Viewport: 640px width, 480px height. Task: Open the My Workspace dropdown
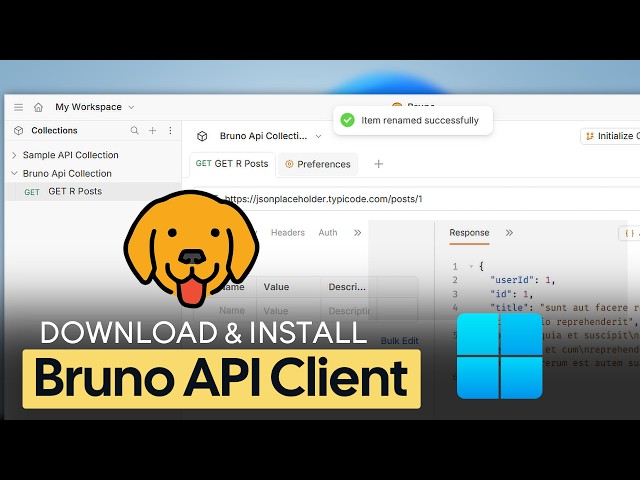[95, 107]
